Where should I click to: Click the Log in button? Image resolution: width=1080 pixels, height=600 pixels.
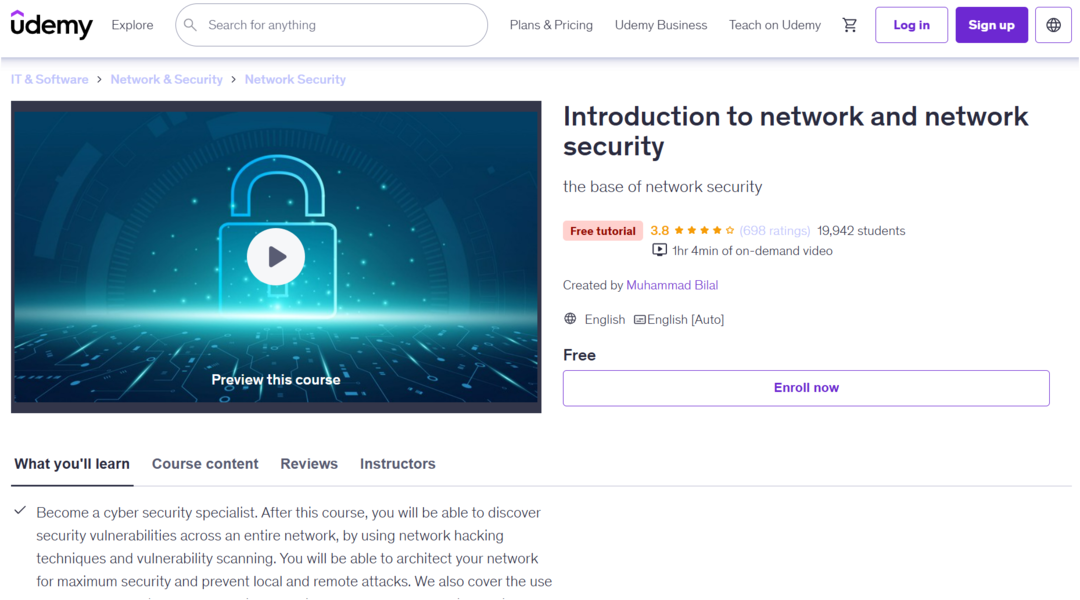(x=911, y=25)
